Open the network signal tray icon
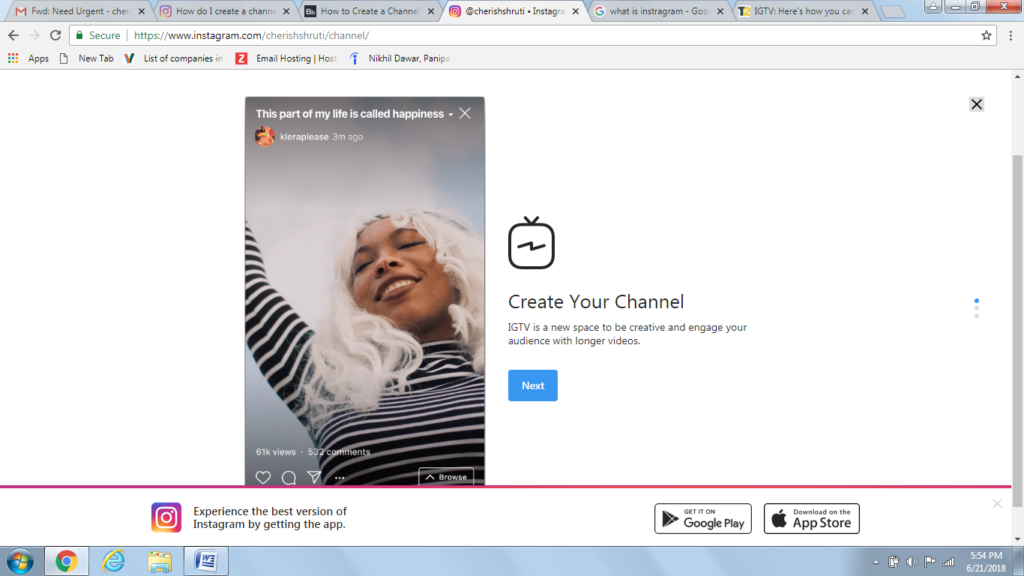1024x576 pixels. [x=948, y=562]
